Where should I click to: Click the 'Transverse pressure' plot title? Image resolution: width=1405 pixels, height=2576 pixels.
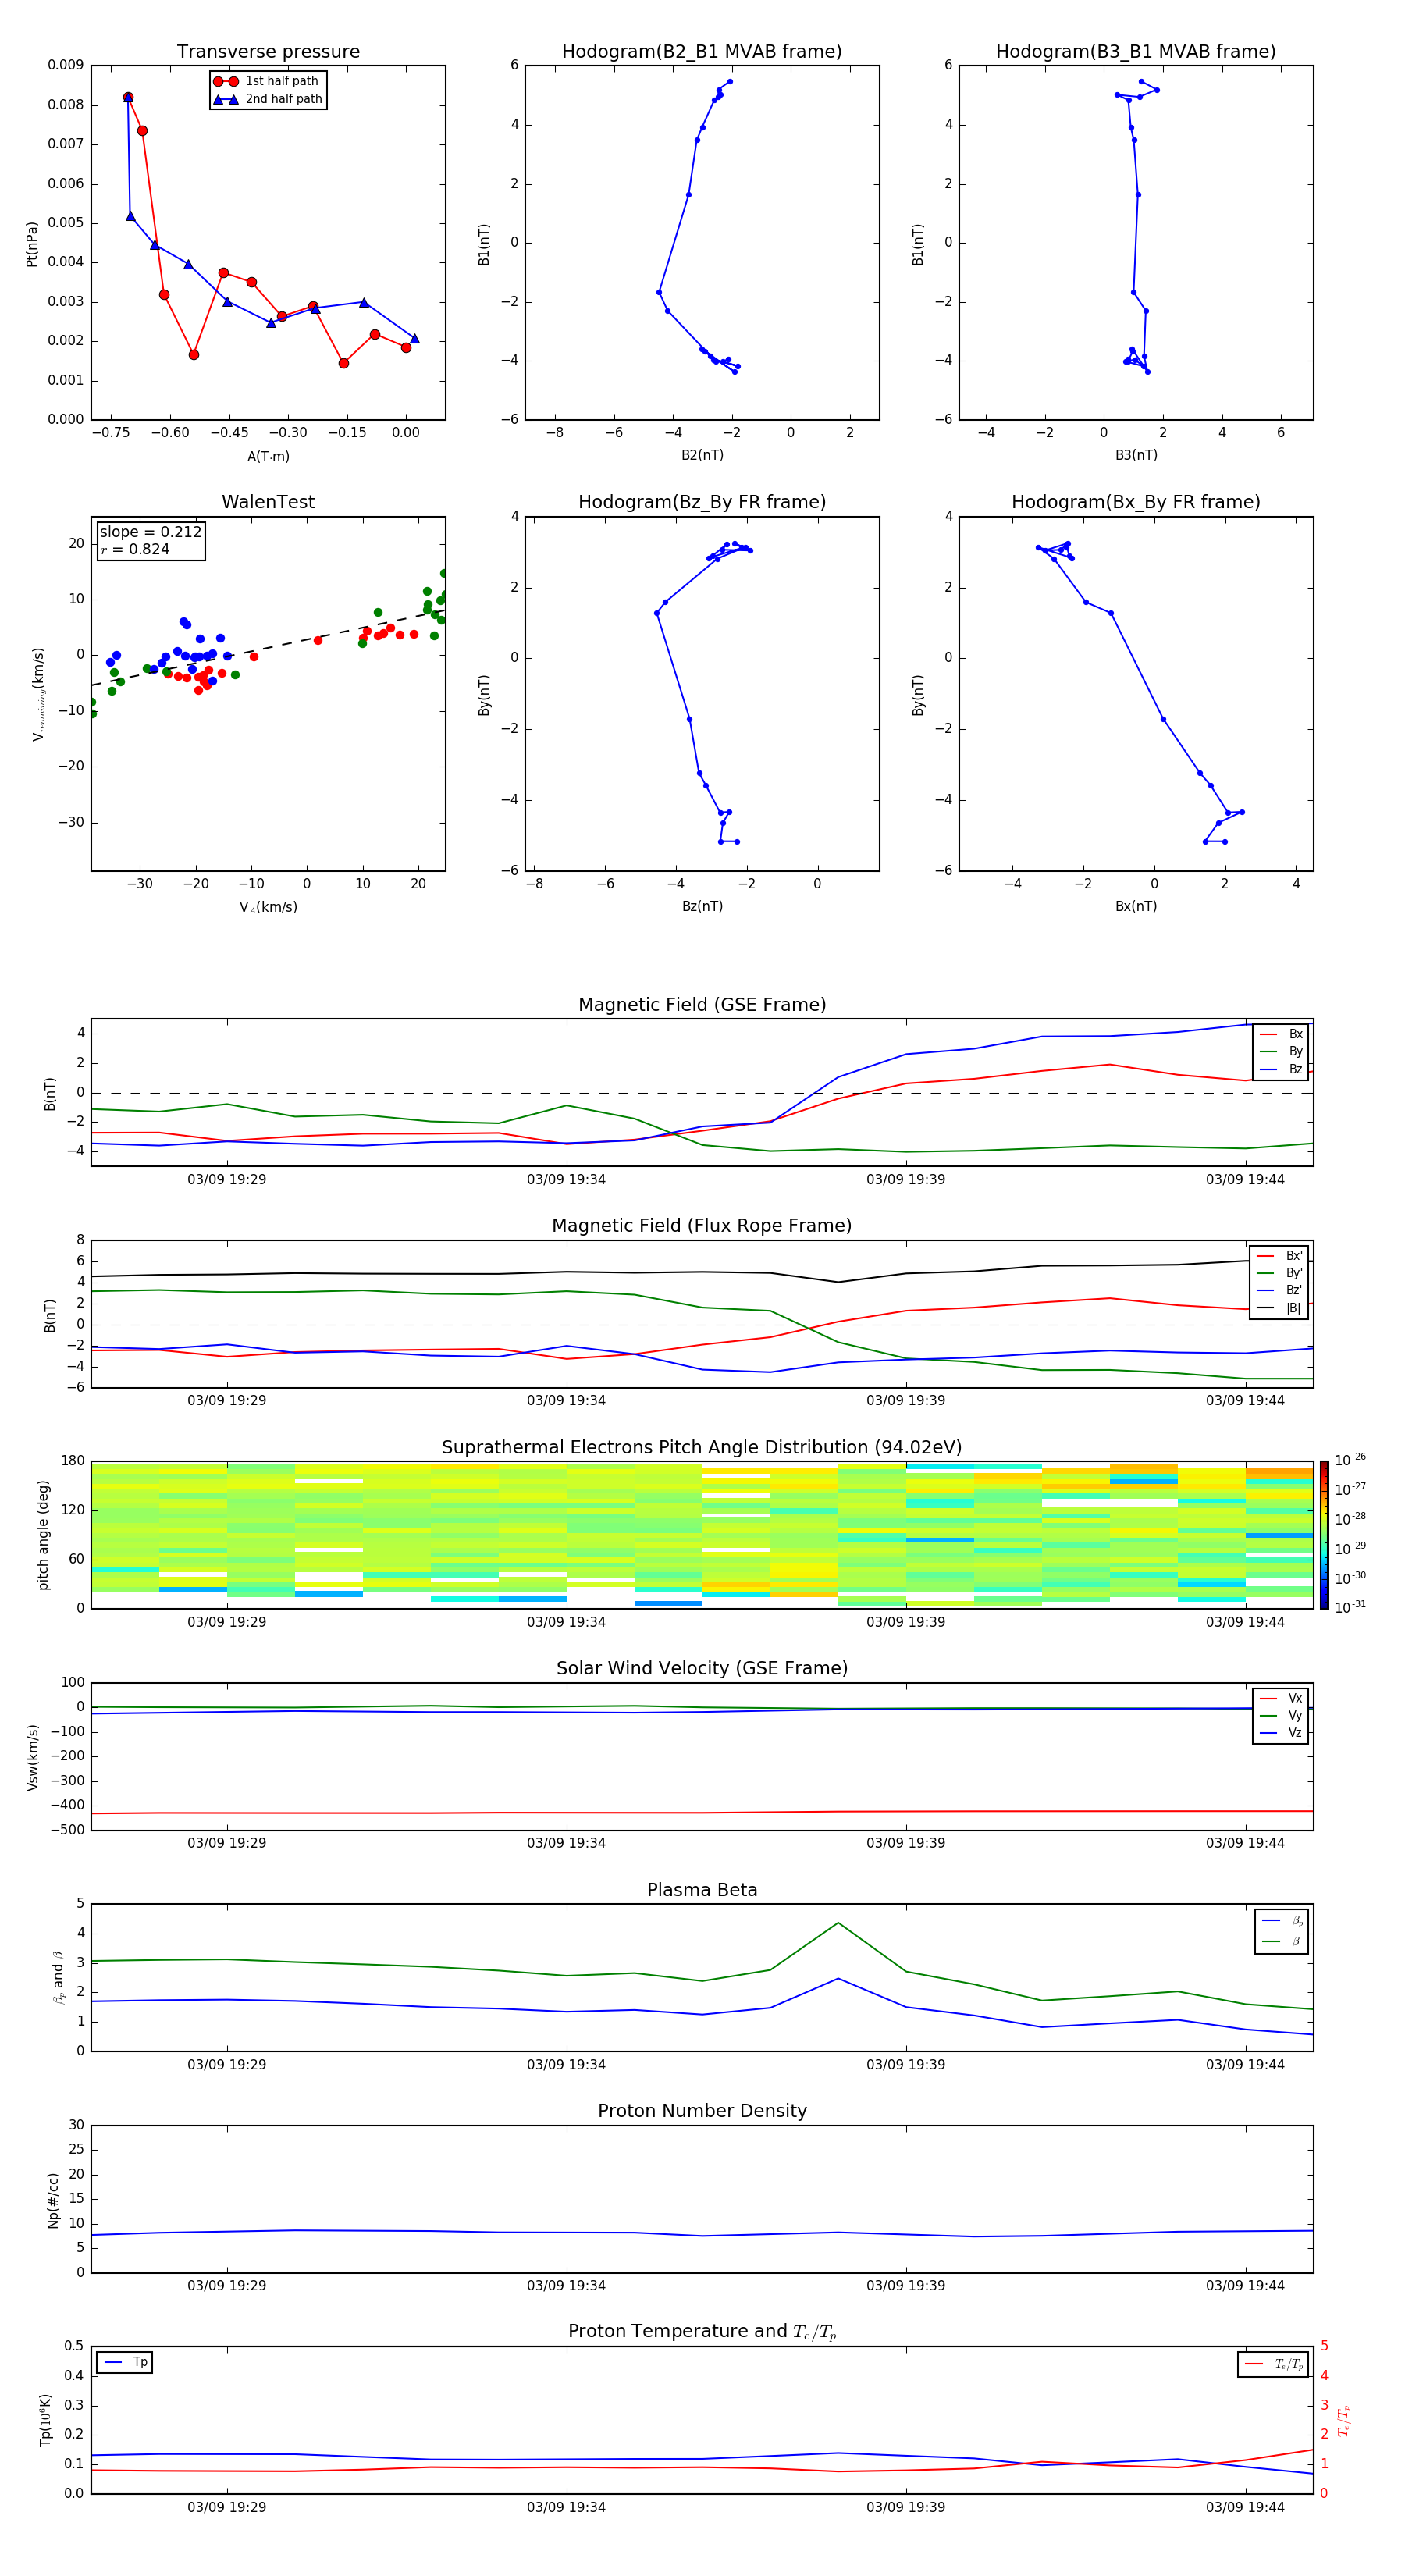(x=268, y=51)
